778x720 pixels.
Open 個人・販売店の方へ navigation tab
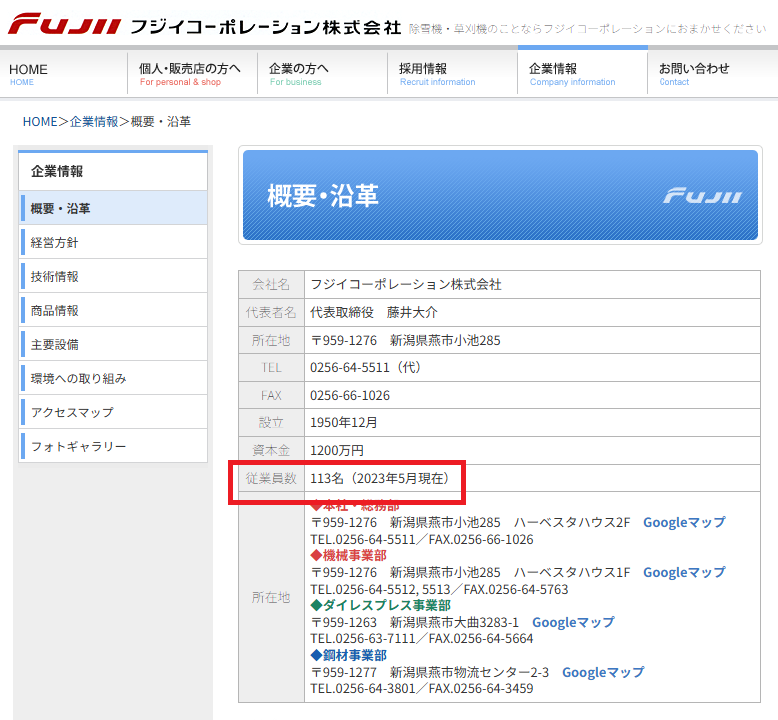[193, 73]
